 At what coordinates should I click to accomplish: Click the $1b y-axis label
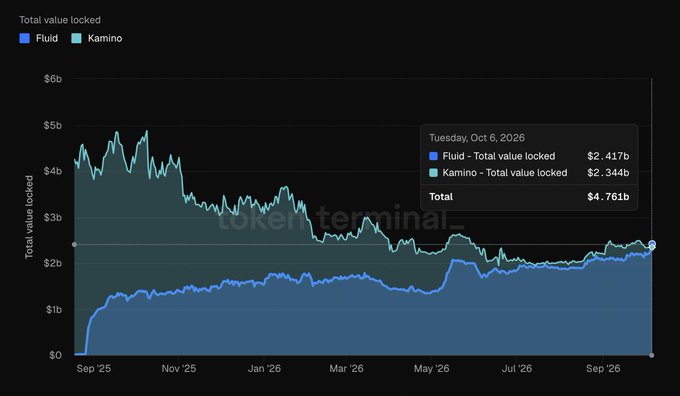54,310
